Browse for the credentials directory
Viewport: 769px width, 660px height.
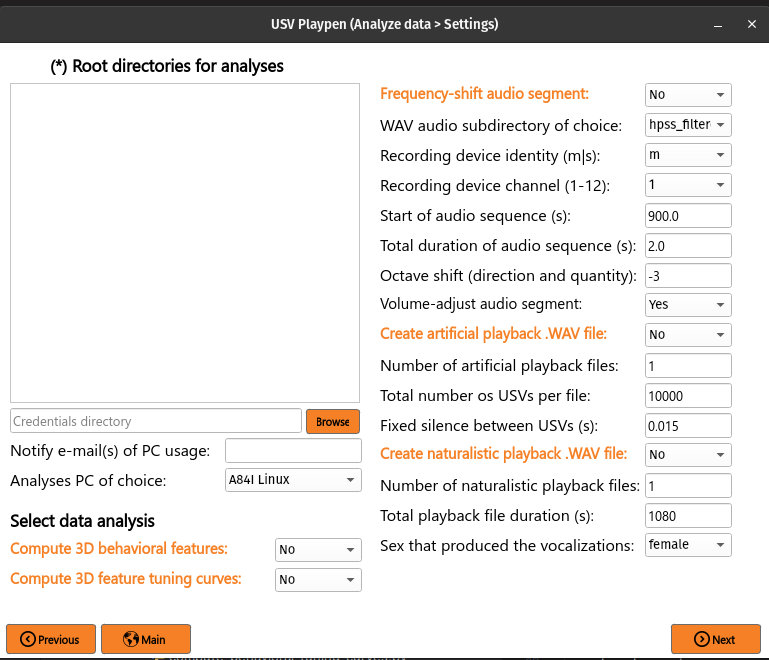(333, 422)
